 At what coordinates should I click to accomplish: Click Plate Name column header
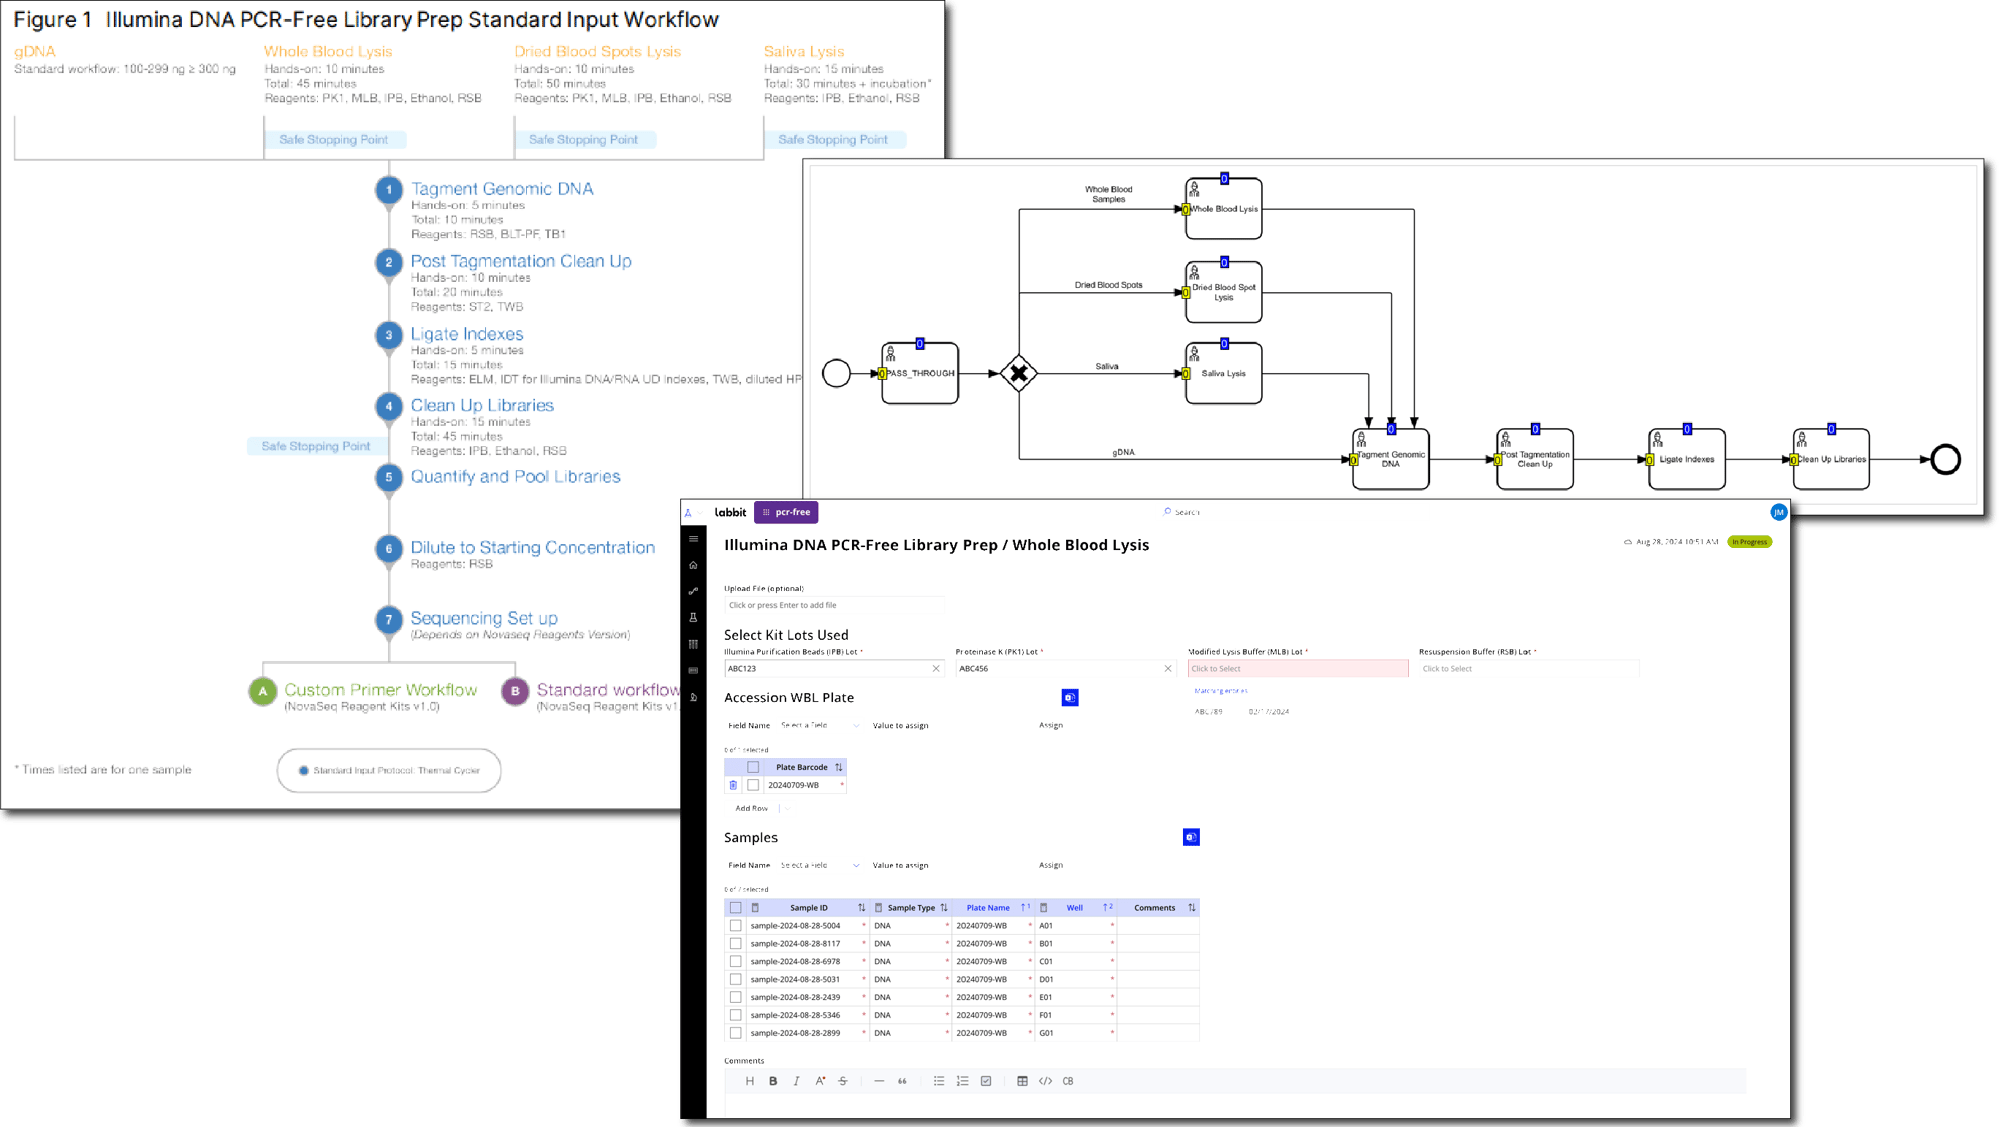(988, 908)
